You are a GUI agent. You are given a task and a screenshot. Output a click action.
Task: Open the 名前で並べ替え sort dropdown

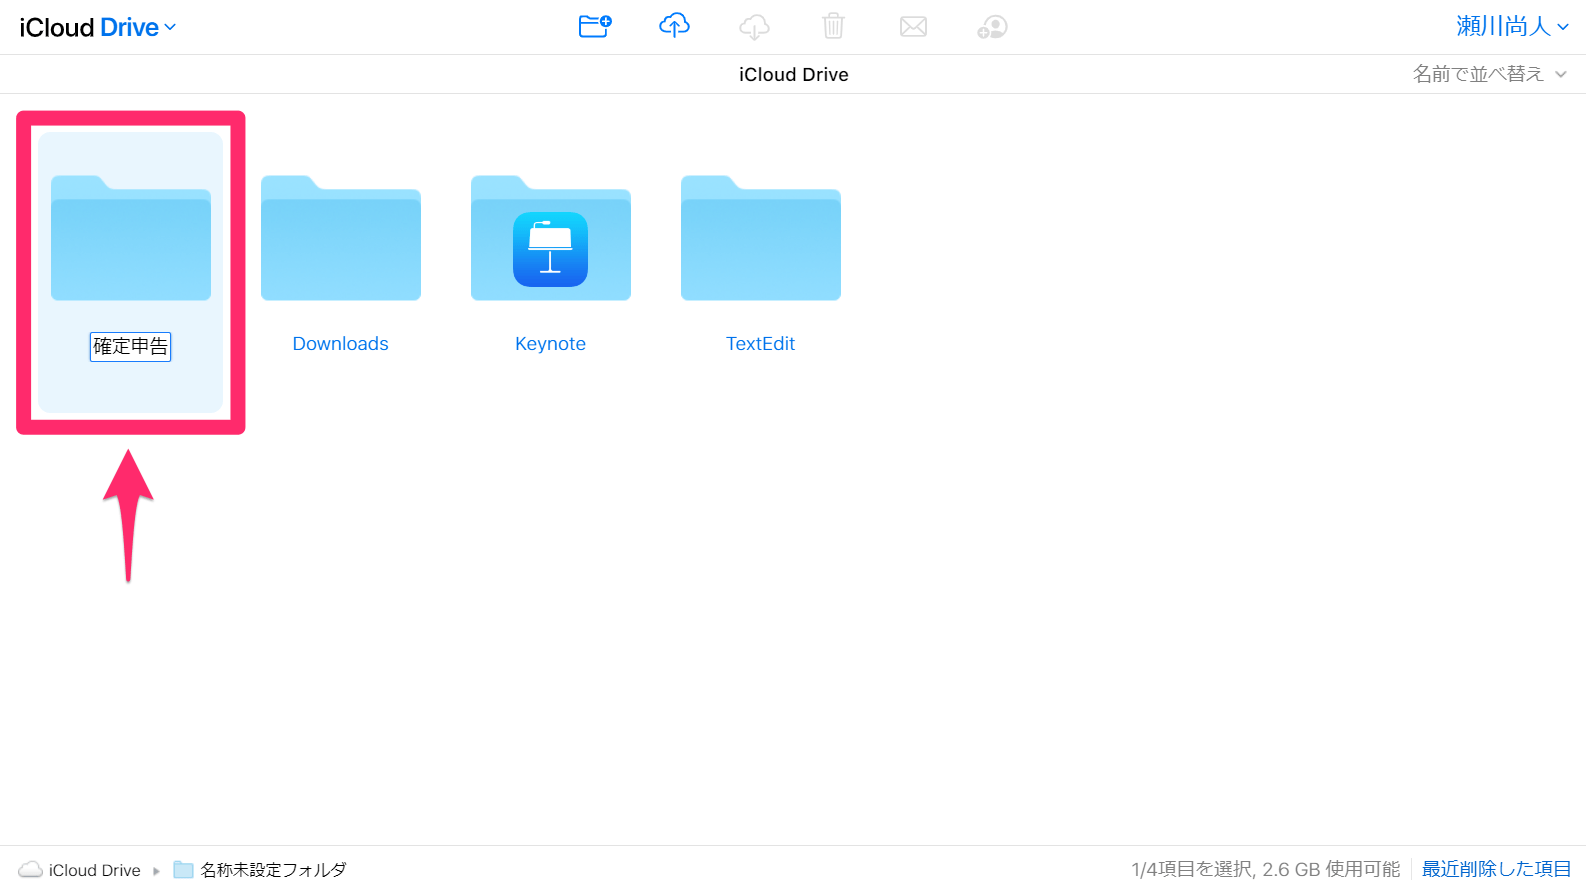[1489, 74]
